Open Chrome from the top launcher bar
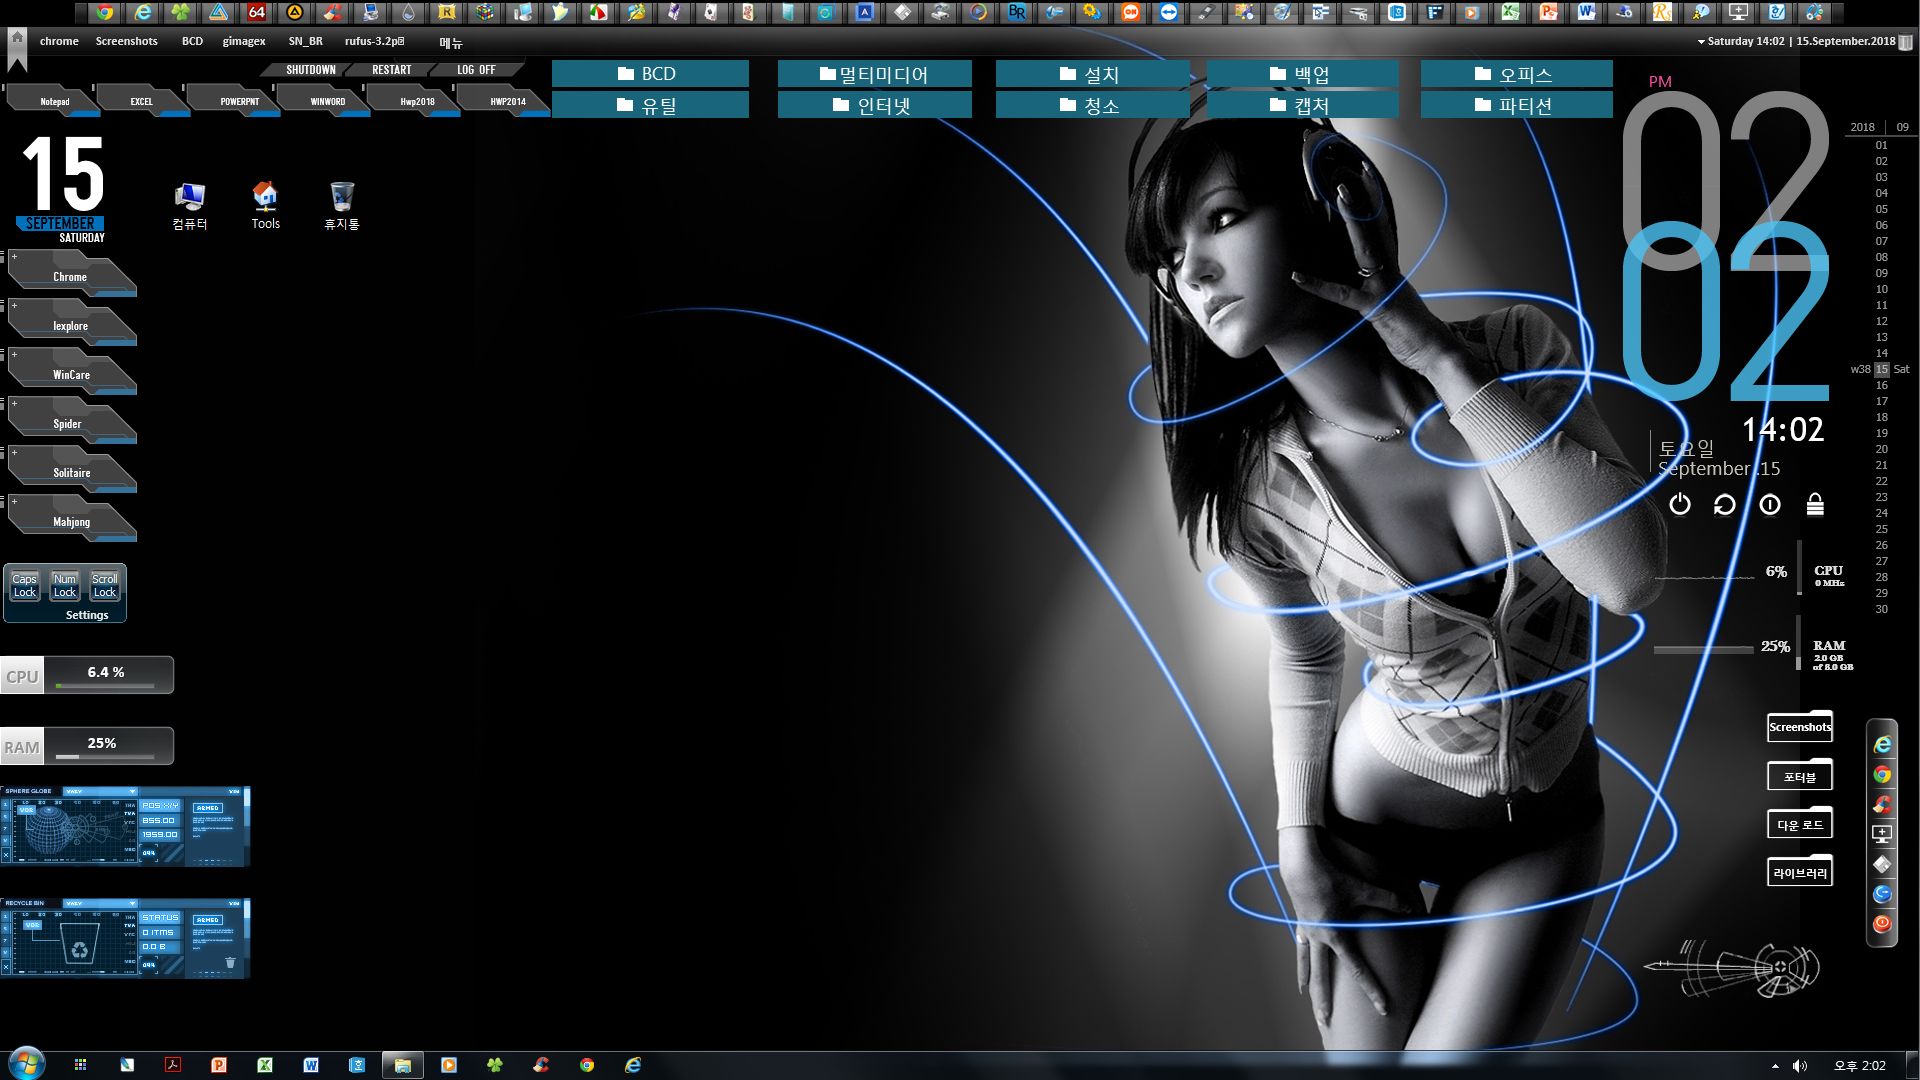This screenshot has height=1080, width=1920. pos(105,13)
